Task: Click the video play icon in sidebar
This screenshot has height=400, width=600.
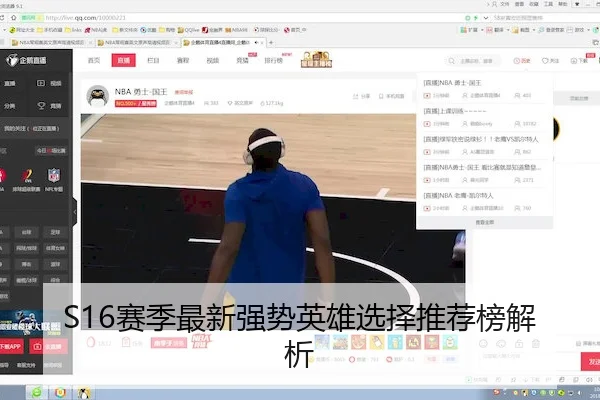Action: pos(41,83)
